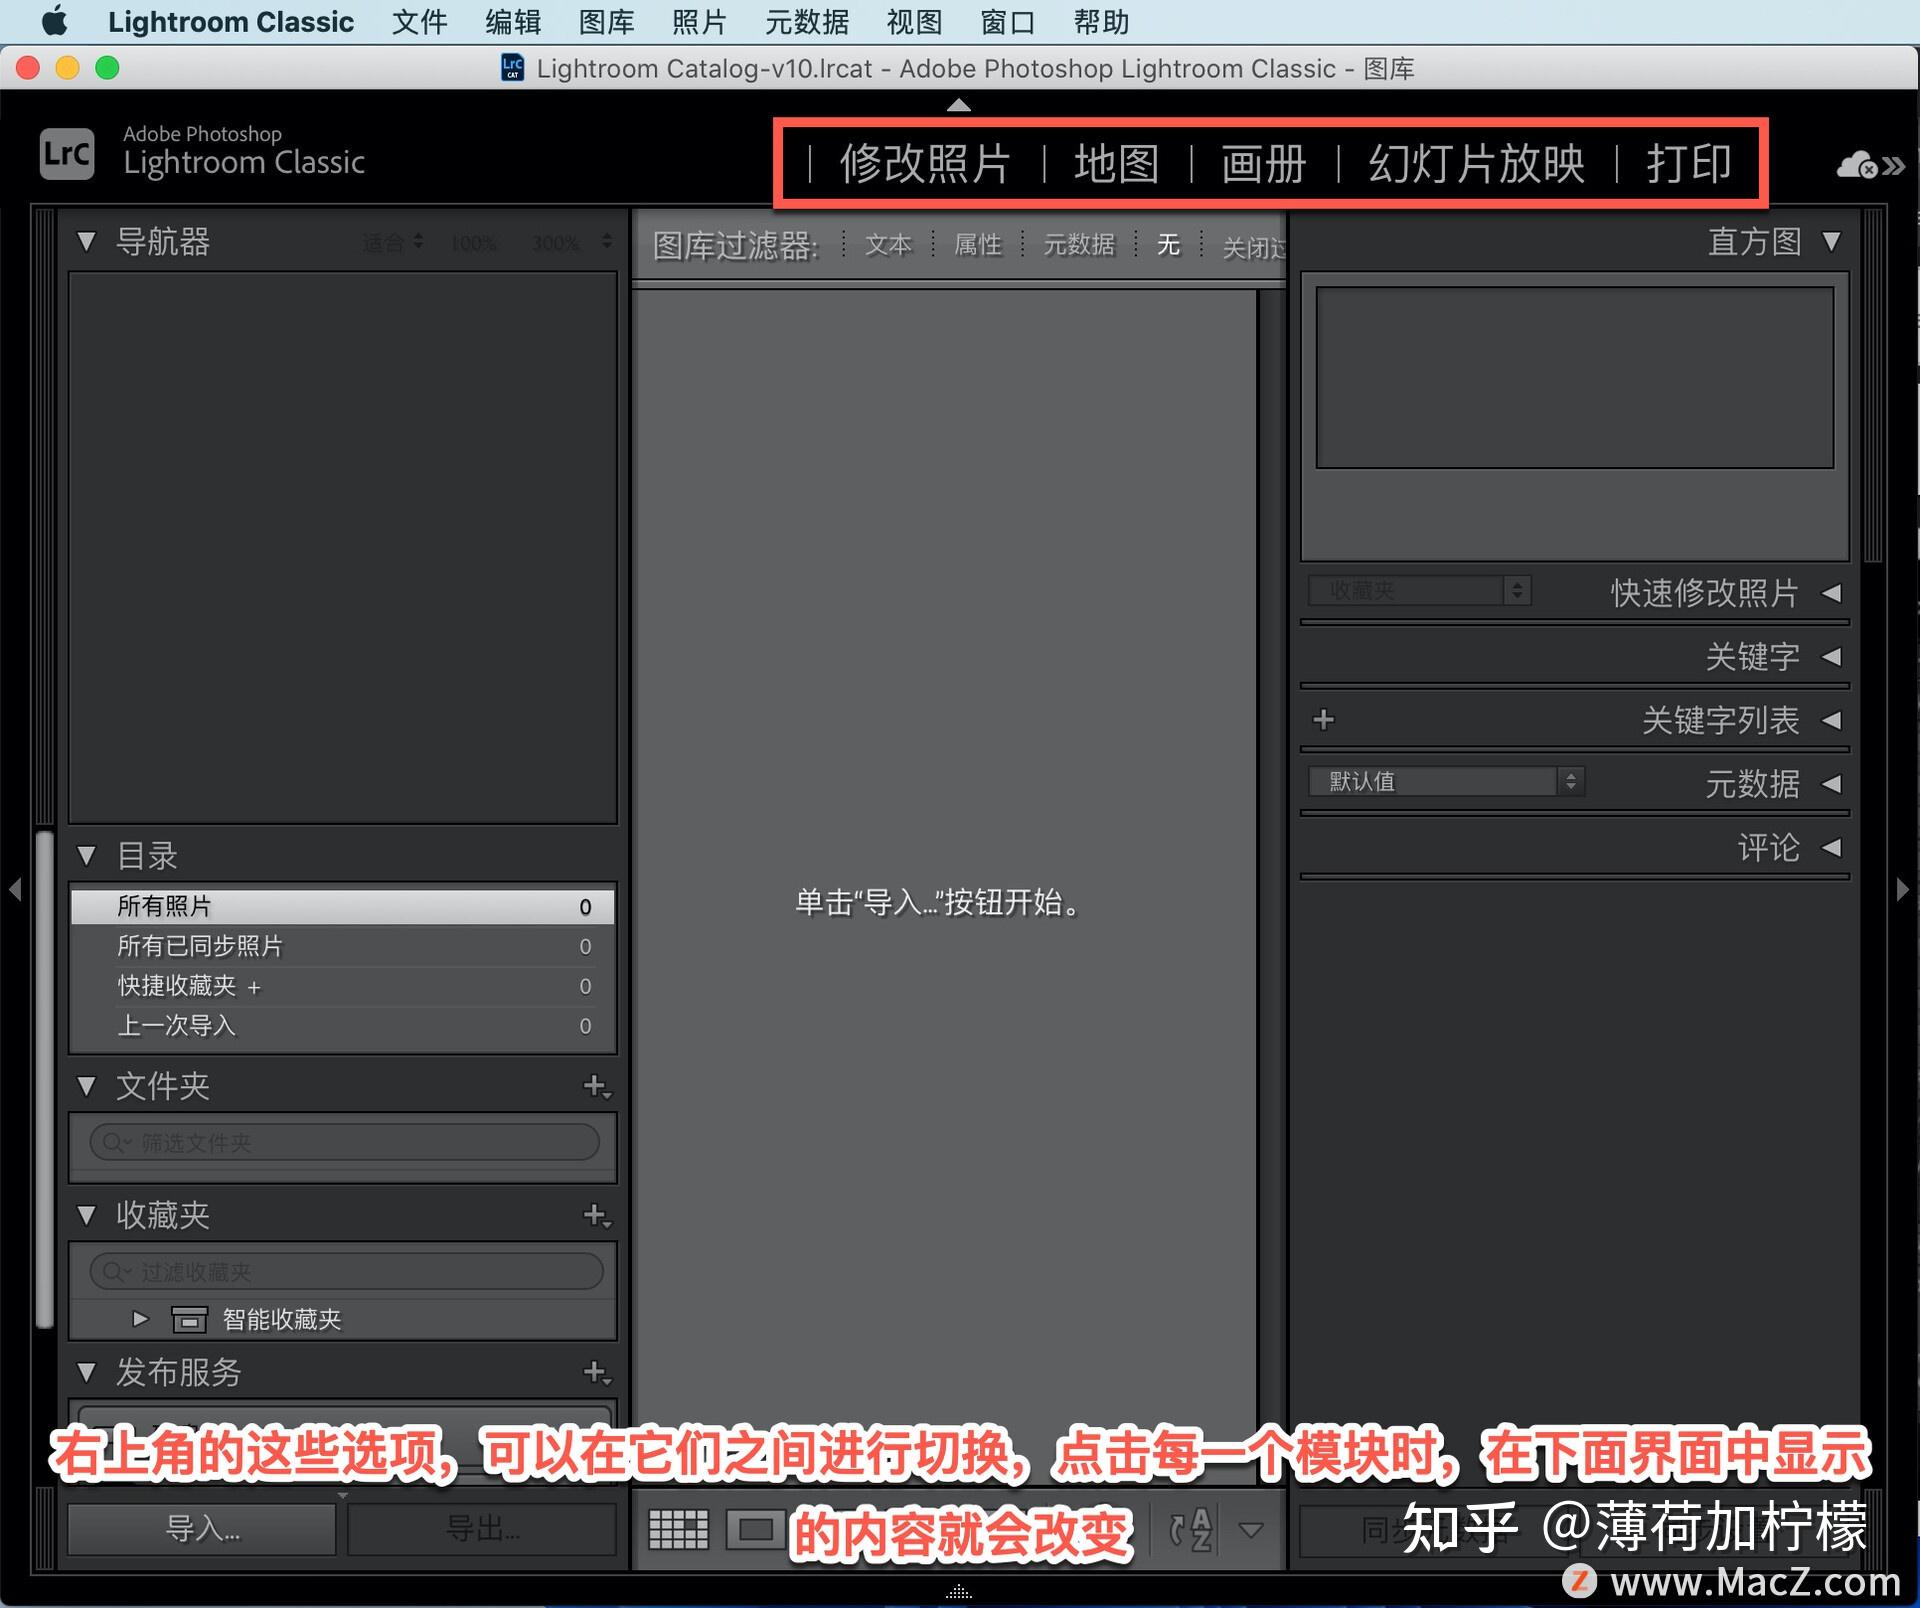
Task: Collapse the 文件夹 panel
Action: pos(86,1086)
